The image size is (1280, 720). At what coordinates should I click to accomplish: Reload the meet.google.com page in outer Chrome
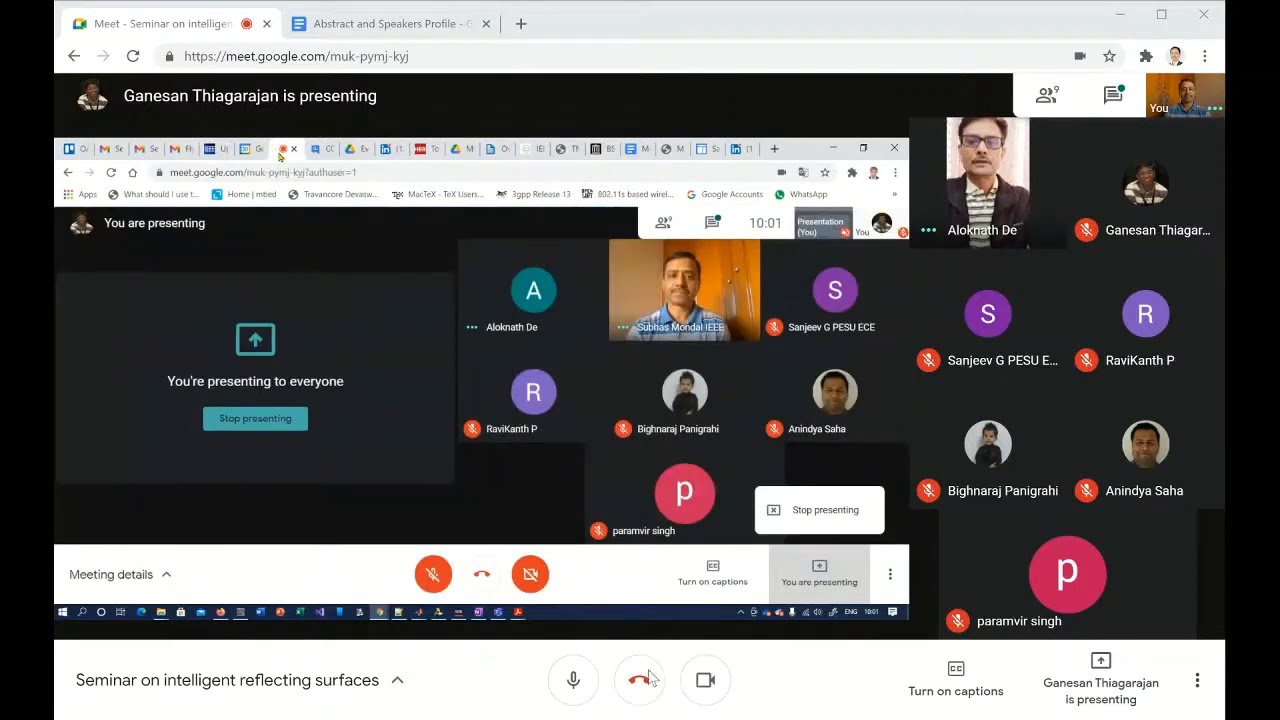pyautogui.click(x=133, y=56)
